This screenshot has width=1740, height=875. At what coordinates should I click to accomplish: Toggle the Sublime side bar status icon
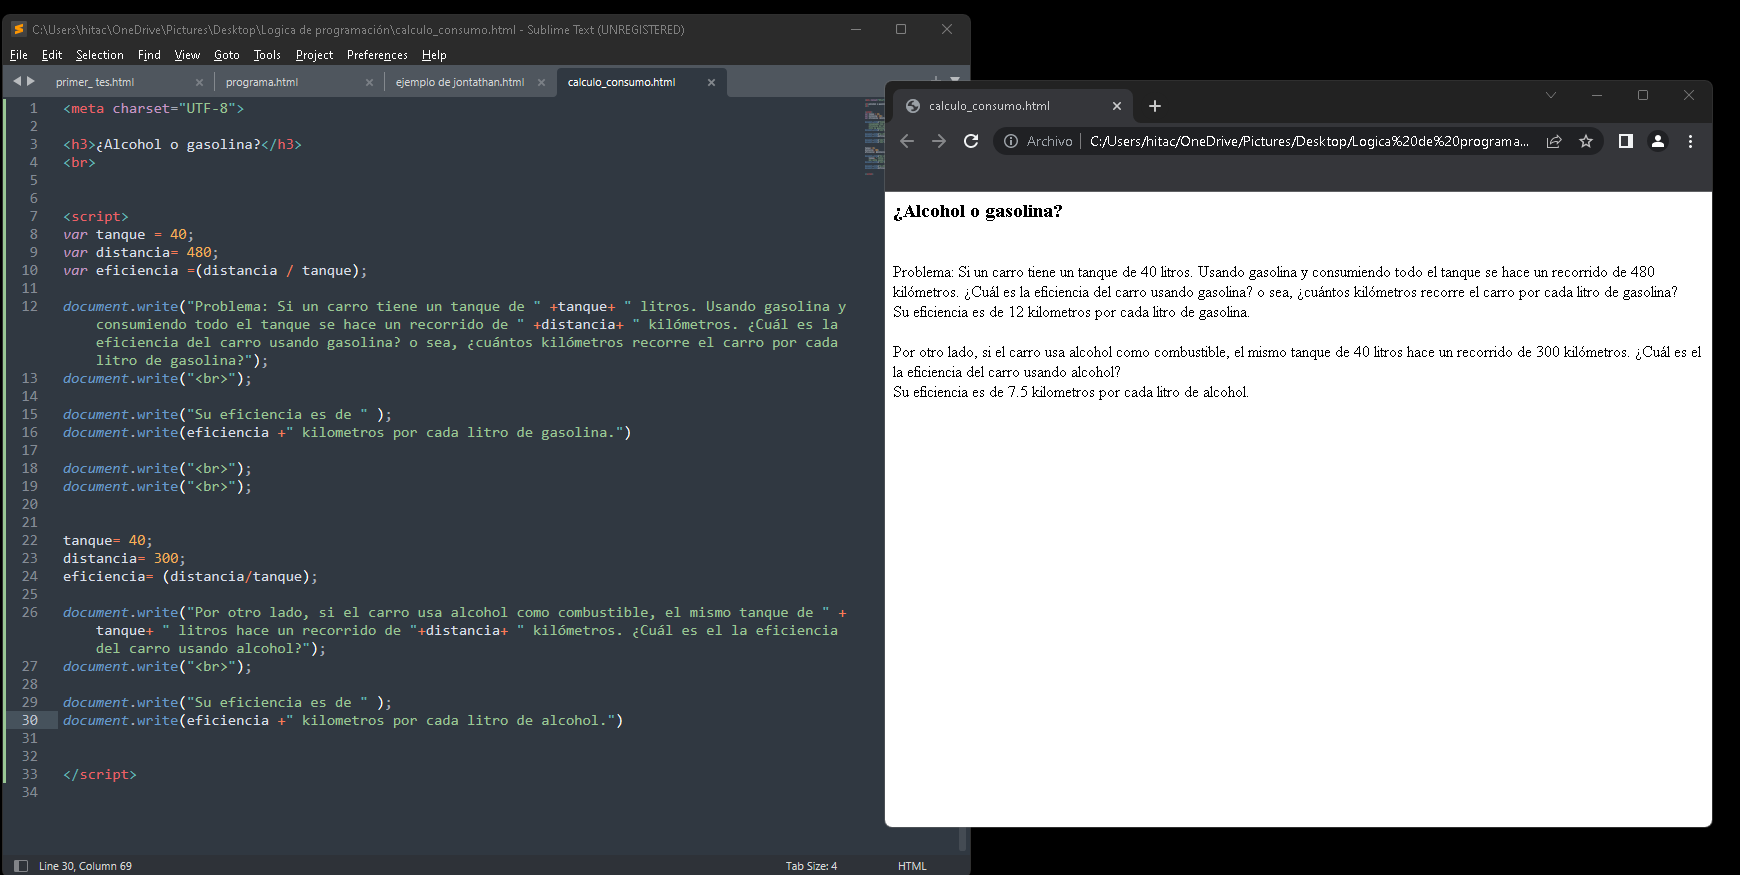point(21,866)
